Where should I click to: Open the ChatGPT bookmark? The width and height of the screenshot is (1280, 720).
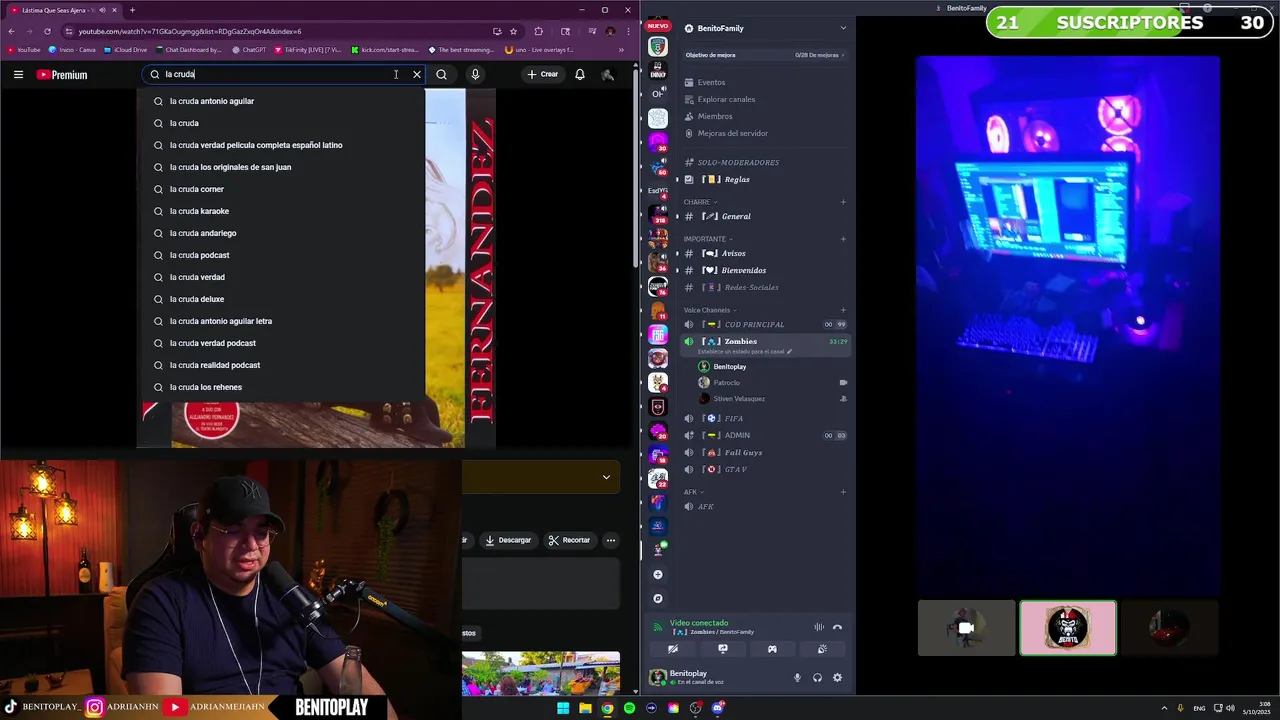(x=250, y=49)
